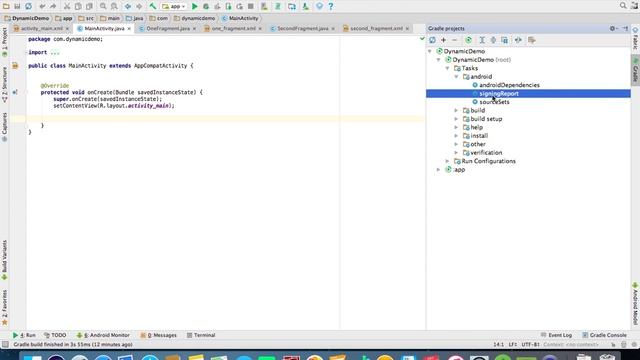This screenshot has height=360, width=640.
Task: Click the src breadcrumb folder
Action: click(86, 18)
